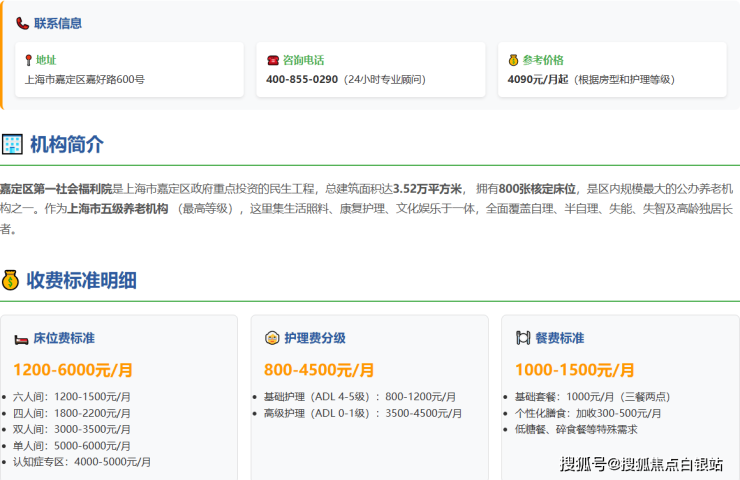Click the telephone icon beside 咨询电话
This screenshot has height=480, width=740.
[x=272, y=60]
